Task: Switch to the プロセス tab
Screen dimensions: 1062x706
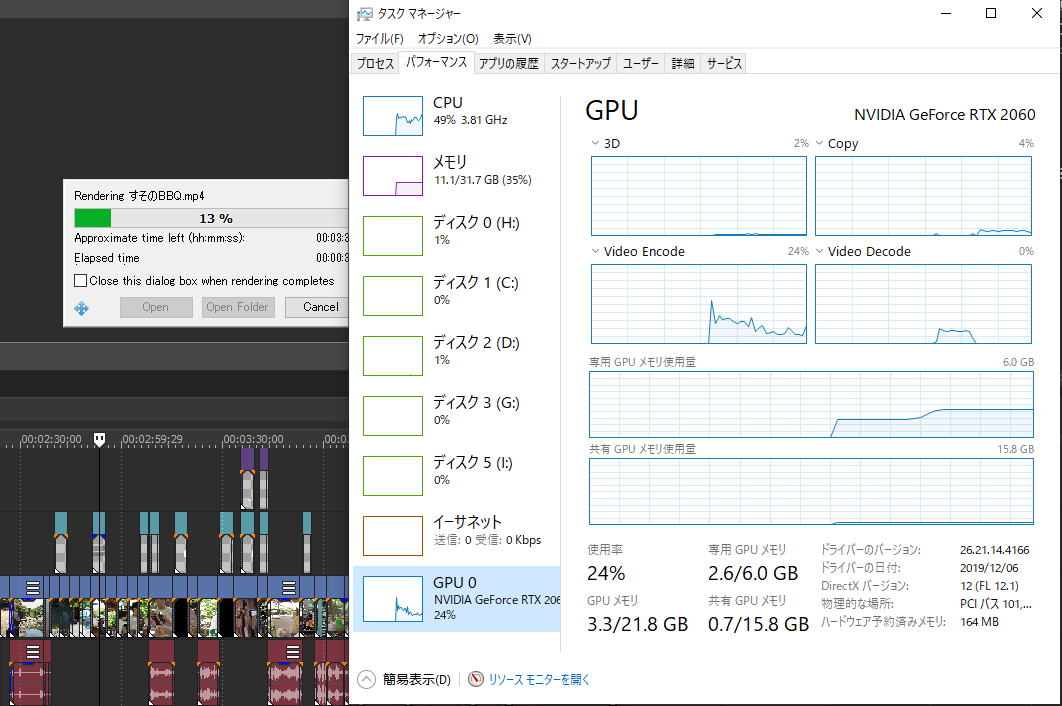Action: tap(376, 63)
